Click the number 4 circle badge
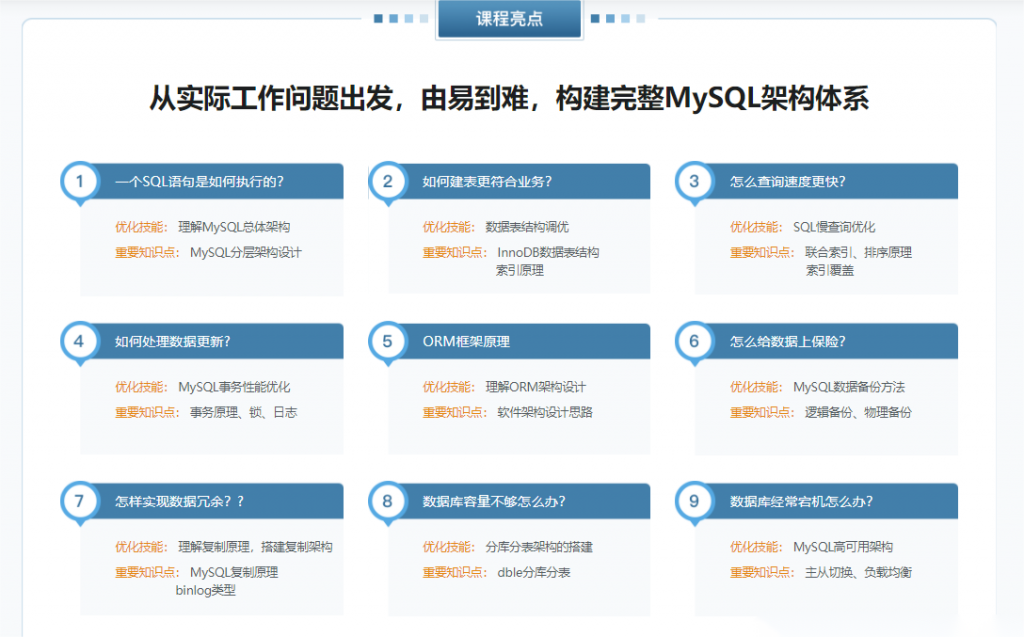Screen dimensions: 1024x637 [x=80, y=341]
